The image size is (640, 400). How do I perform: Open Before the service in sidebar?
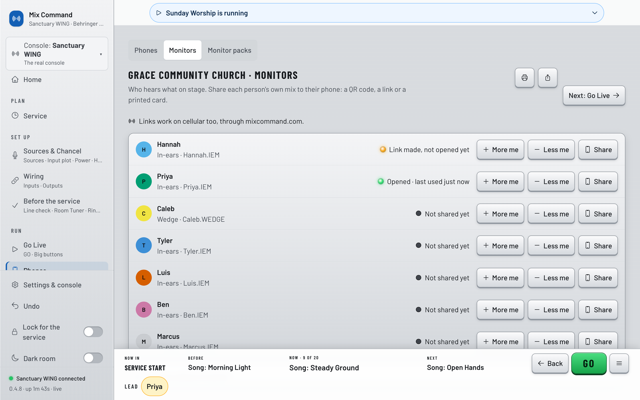tap(57, 205)
